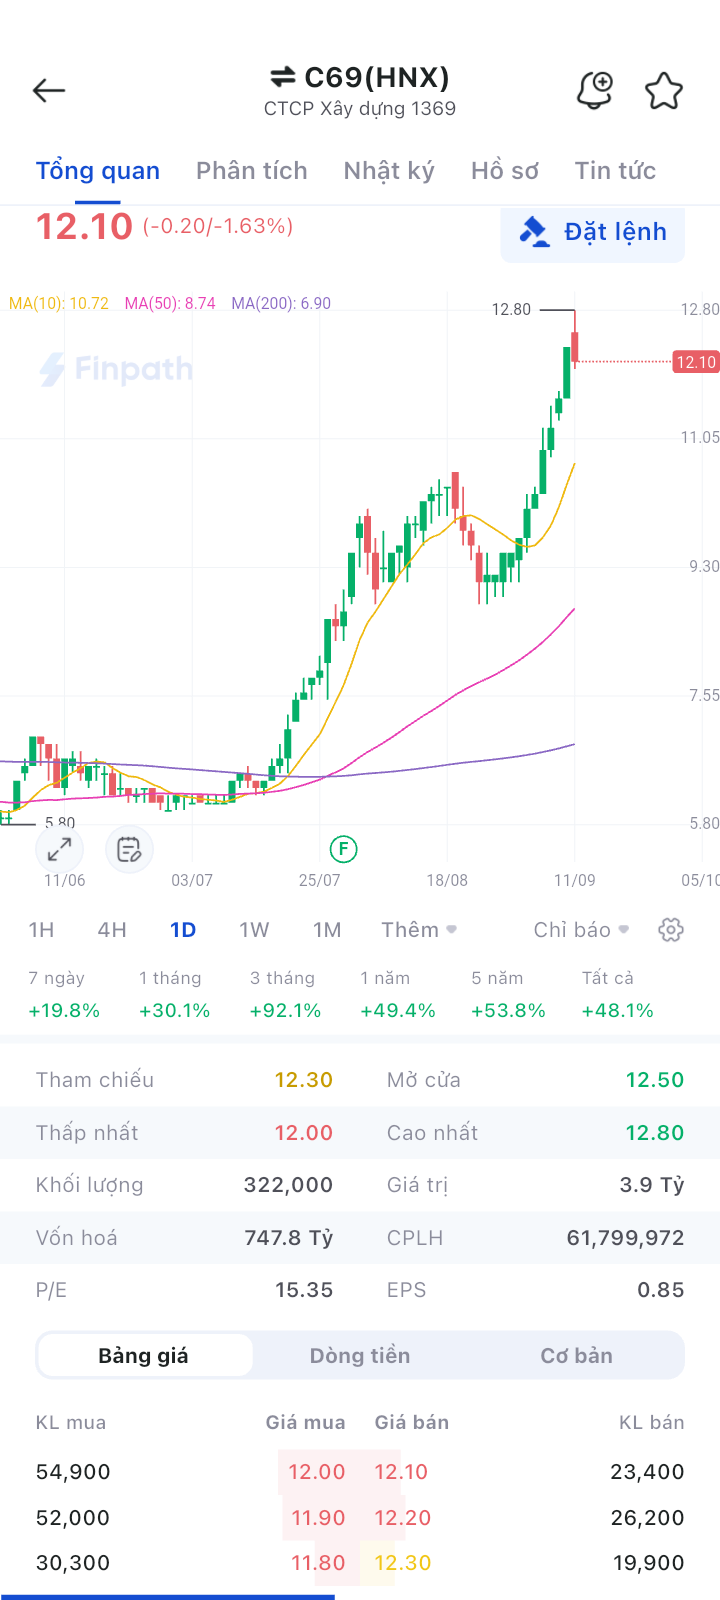
Task: Open the chart notes calendar icon
Action: (129, 850)
